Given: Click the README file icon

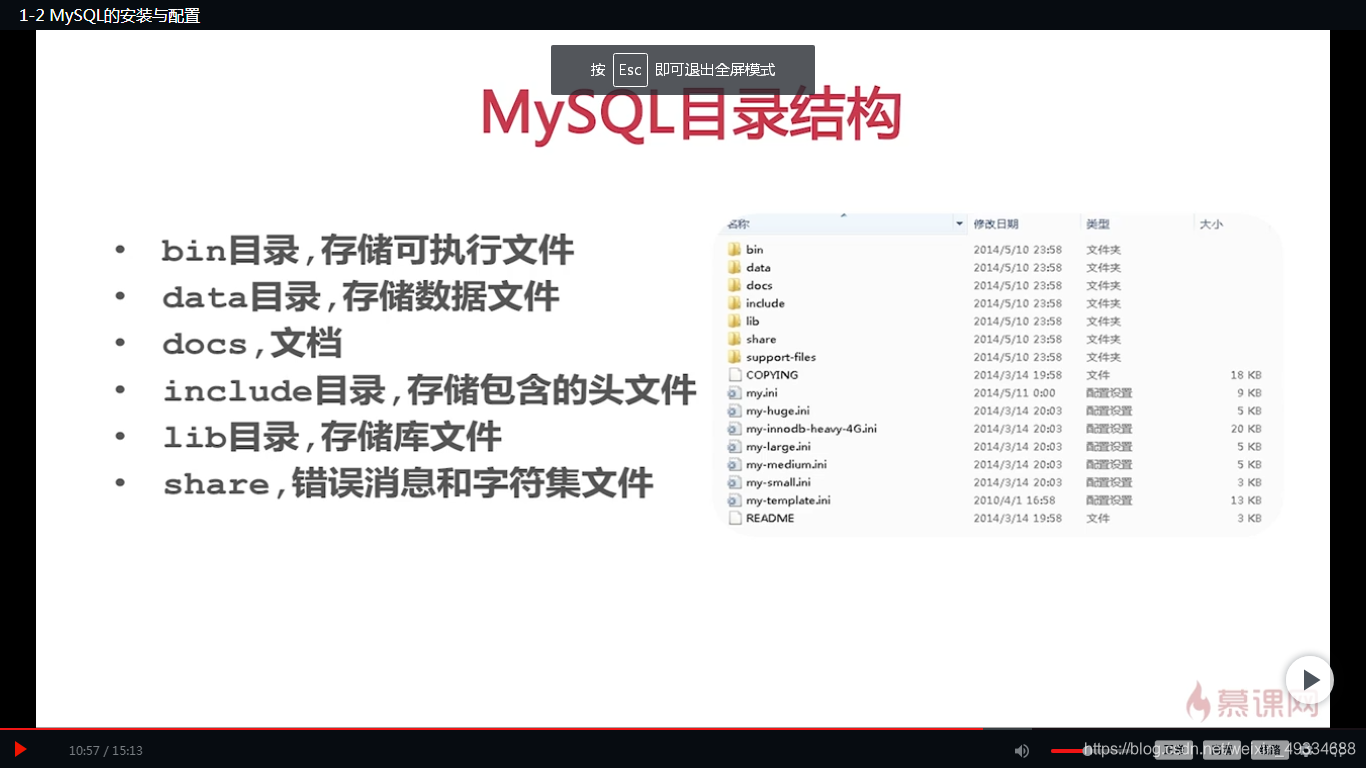Looking at the screenshot, I should point(734,518).
